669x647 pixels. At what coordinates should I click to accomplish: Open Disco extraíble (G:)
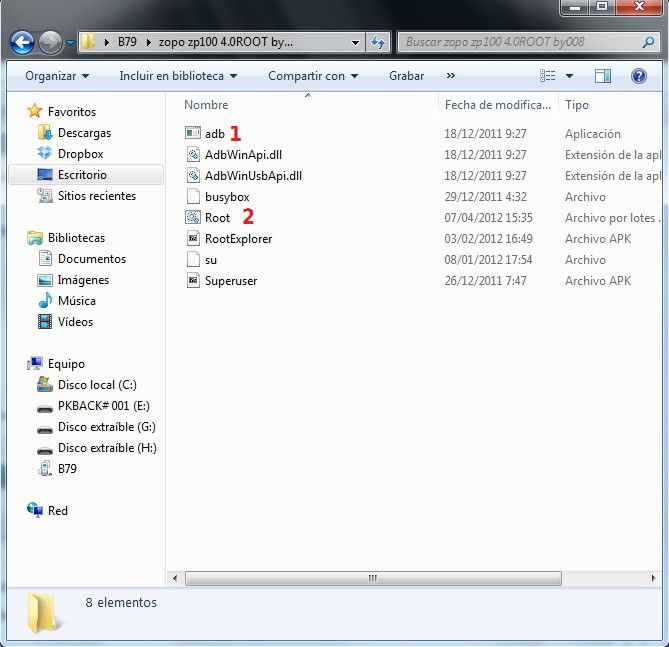coord(107,427)
